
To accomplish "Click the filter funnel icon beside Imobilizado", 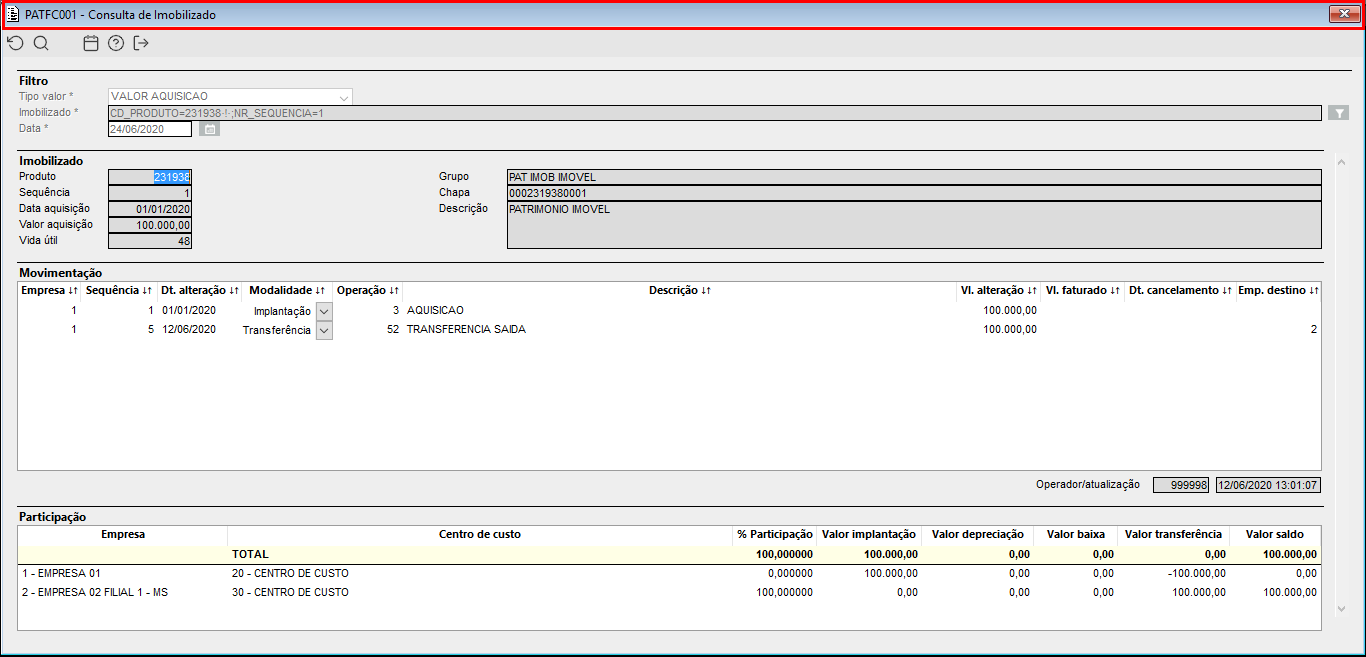I will tap(1339, 113).
